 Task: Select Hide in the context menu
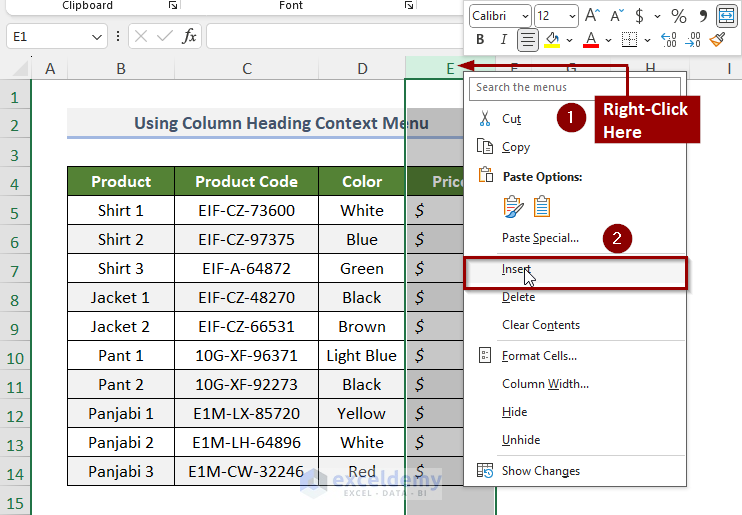[514, 412]
